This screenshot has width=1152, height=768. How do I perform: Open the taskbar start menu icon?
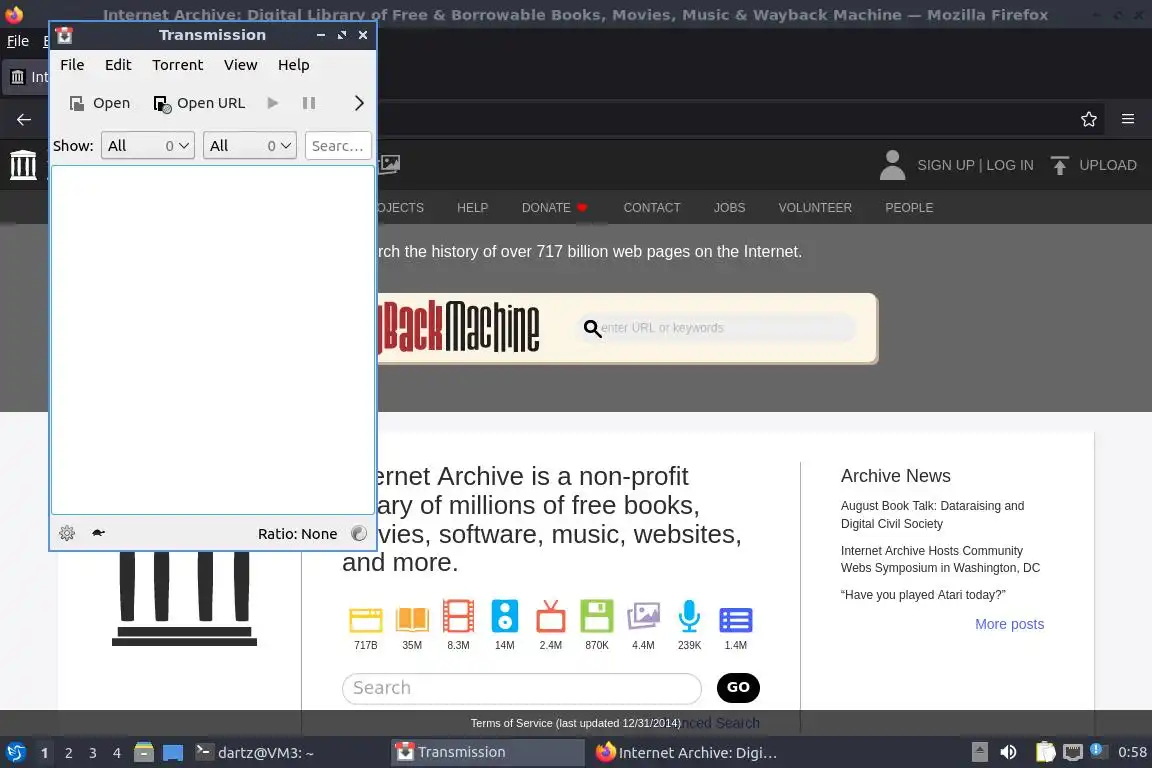click(15, 752)
